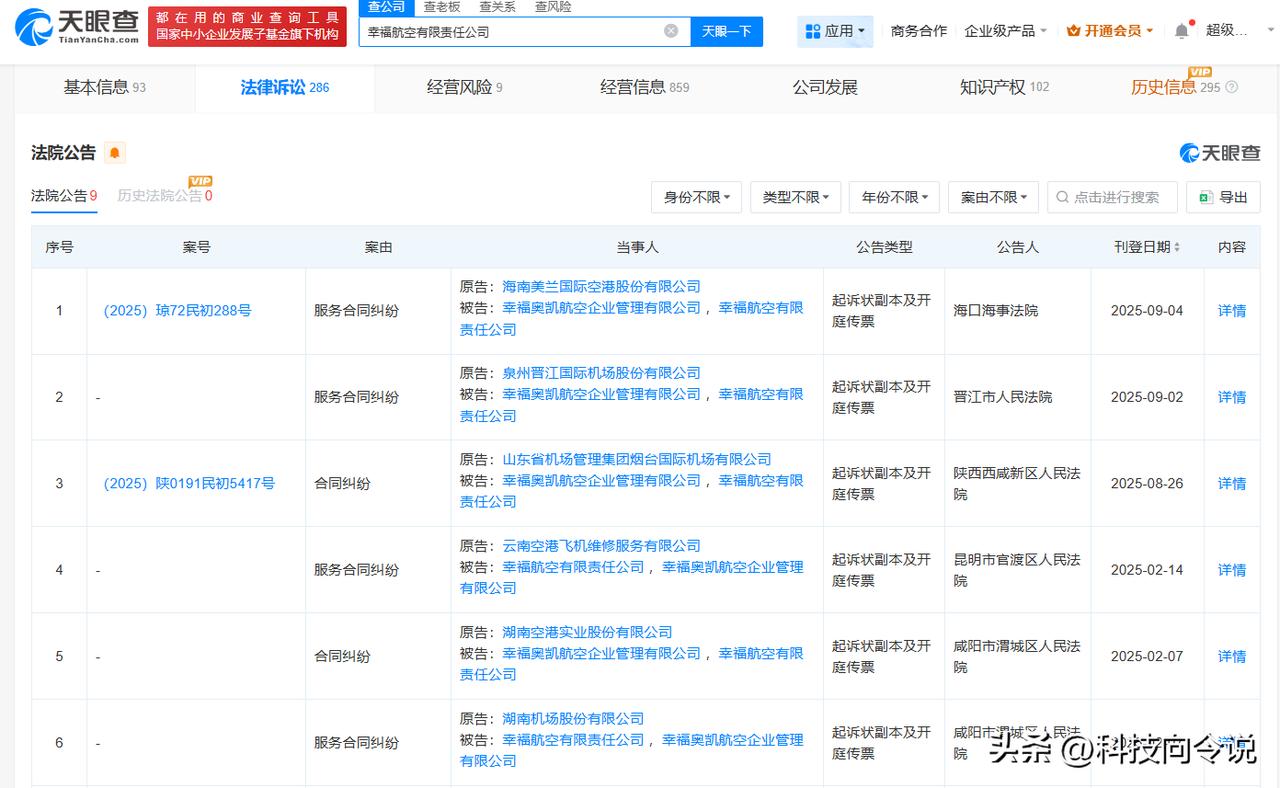This screenshot has height=788, width=1280.
Task: Select the 查风险 search mode tab
Action: pyautogui.click(x=553, y=7)
